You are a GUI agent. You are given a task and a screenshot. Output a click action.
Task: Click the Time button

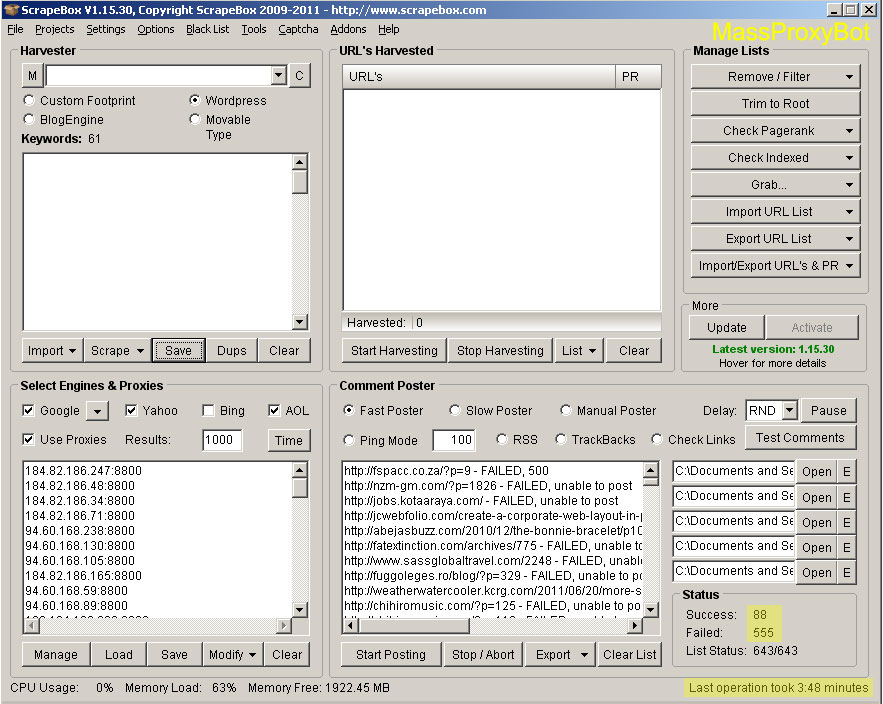pos(288,440)
